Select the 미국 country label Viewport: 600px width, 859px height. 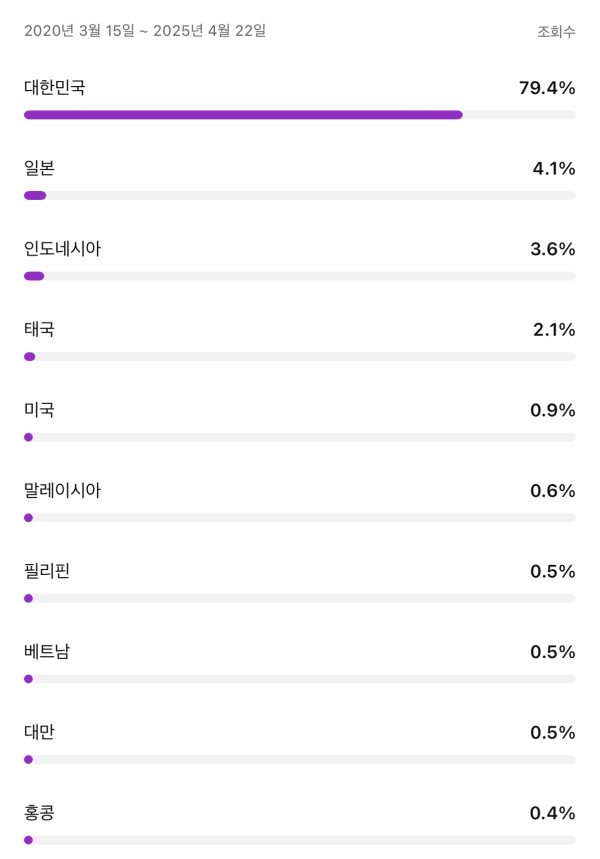[x=39, y=410]
